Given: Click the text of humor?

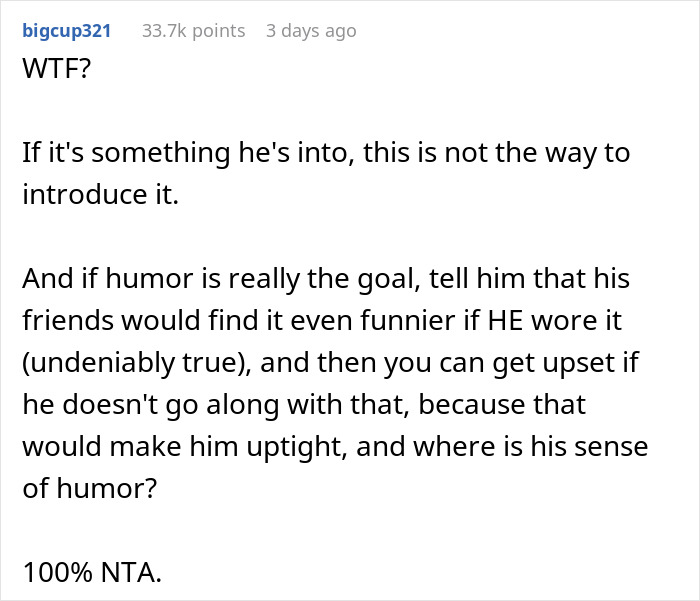Looking at the screenshot, I should pos(90,488).
